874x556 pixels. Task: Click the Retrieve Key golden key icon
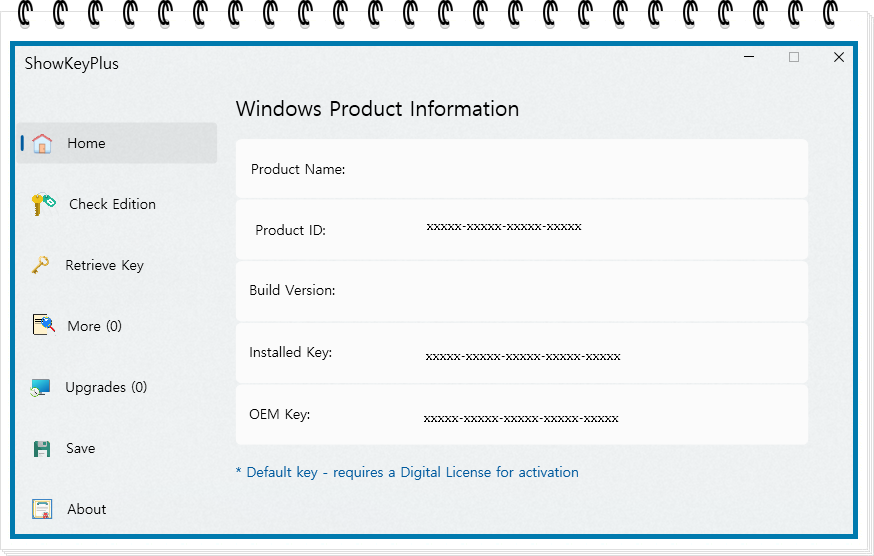click(40, 265)
